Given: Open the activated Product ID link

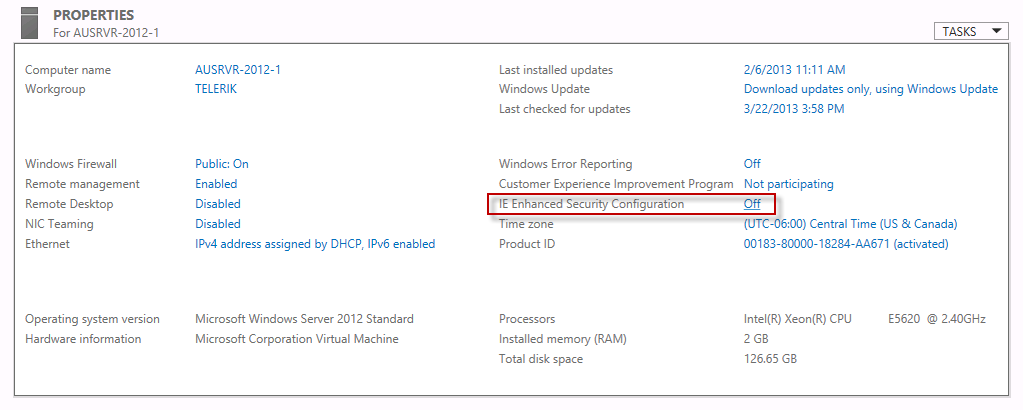Looking at the screenshot, I should click(x=846, y=244).
